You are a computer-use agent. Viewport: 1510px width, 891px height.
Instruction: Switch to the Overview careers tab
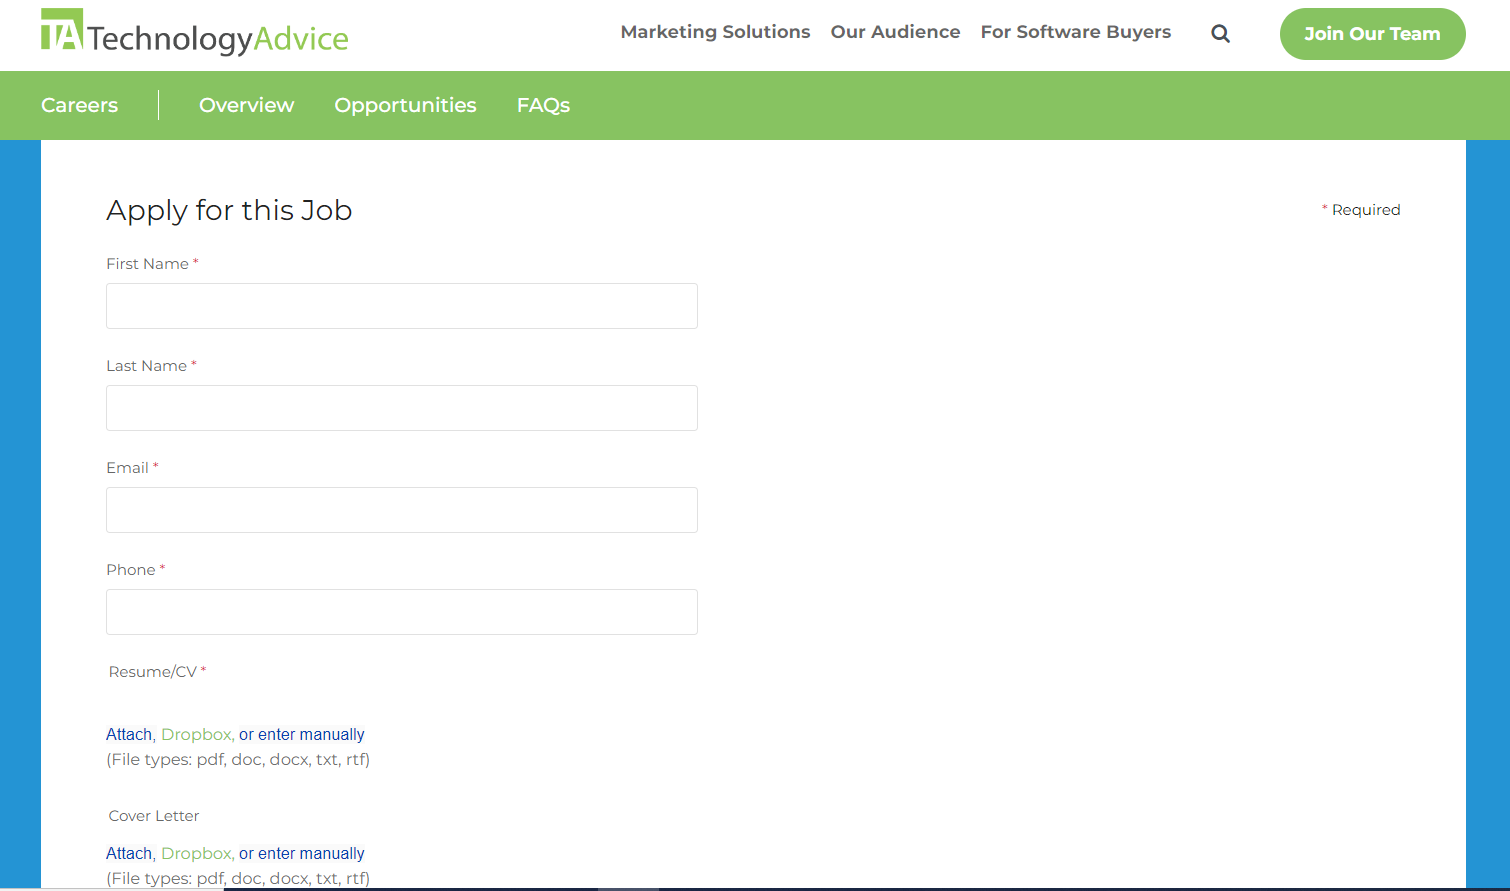tap(246, 105)
